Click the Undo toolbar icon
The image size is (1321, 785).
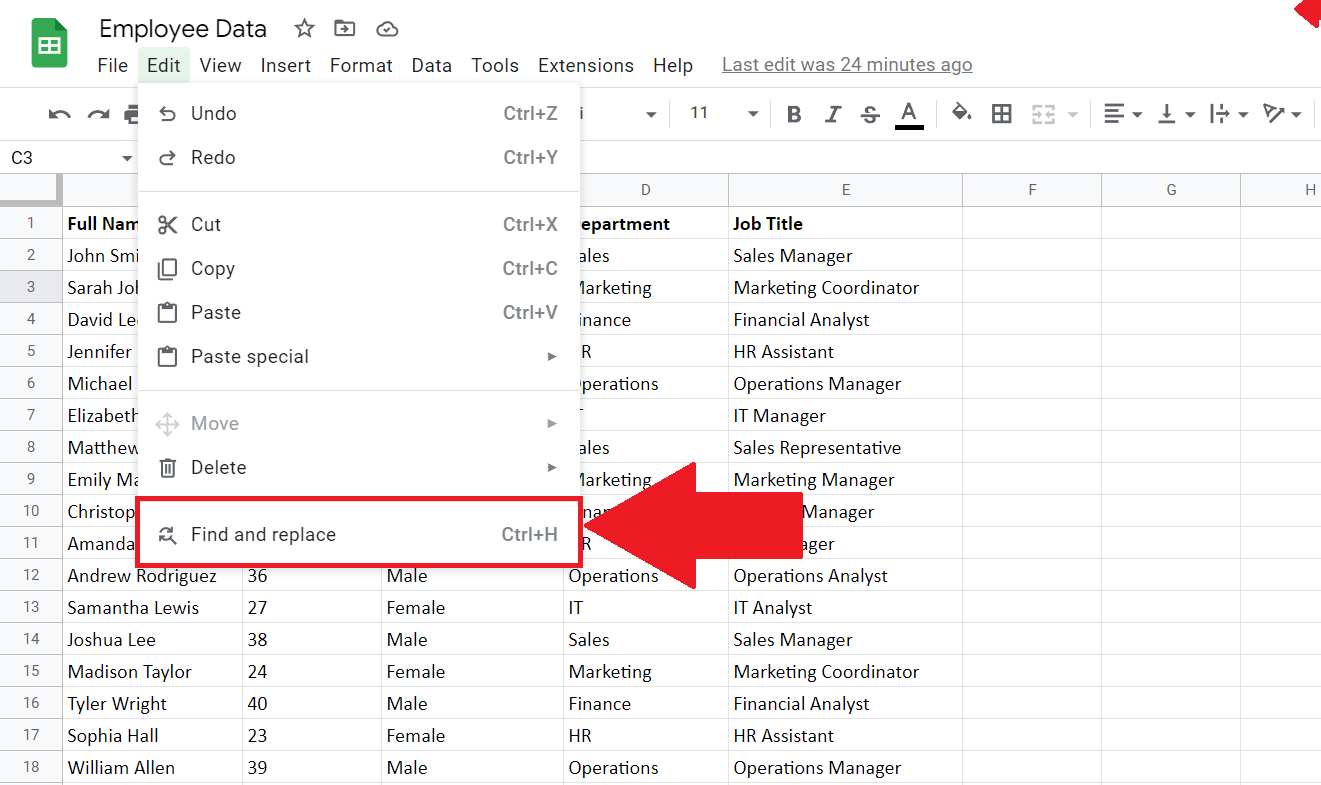[x=59, y=113]
